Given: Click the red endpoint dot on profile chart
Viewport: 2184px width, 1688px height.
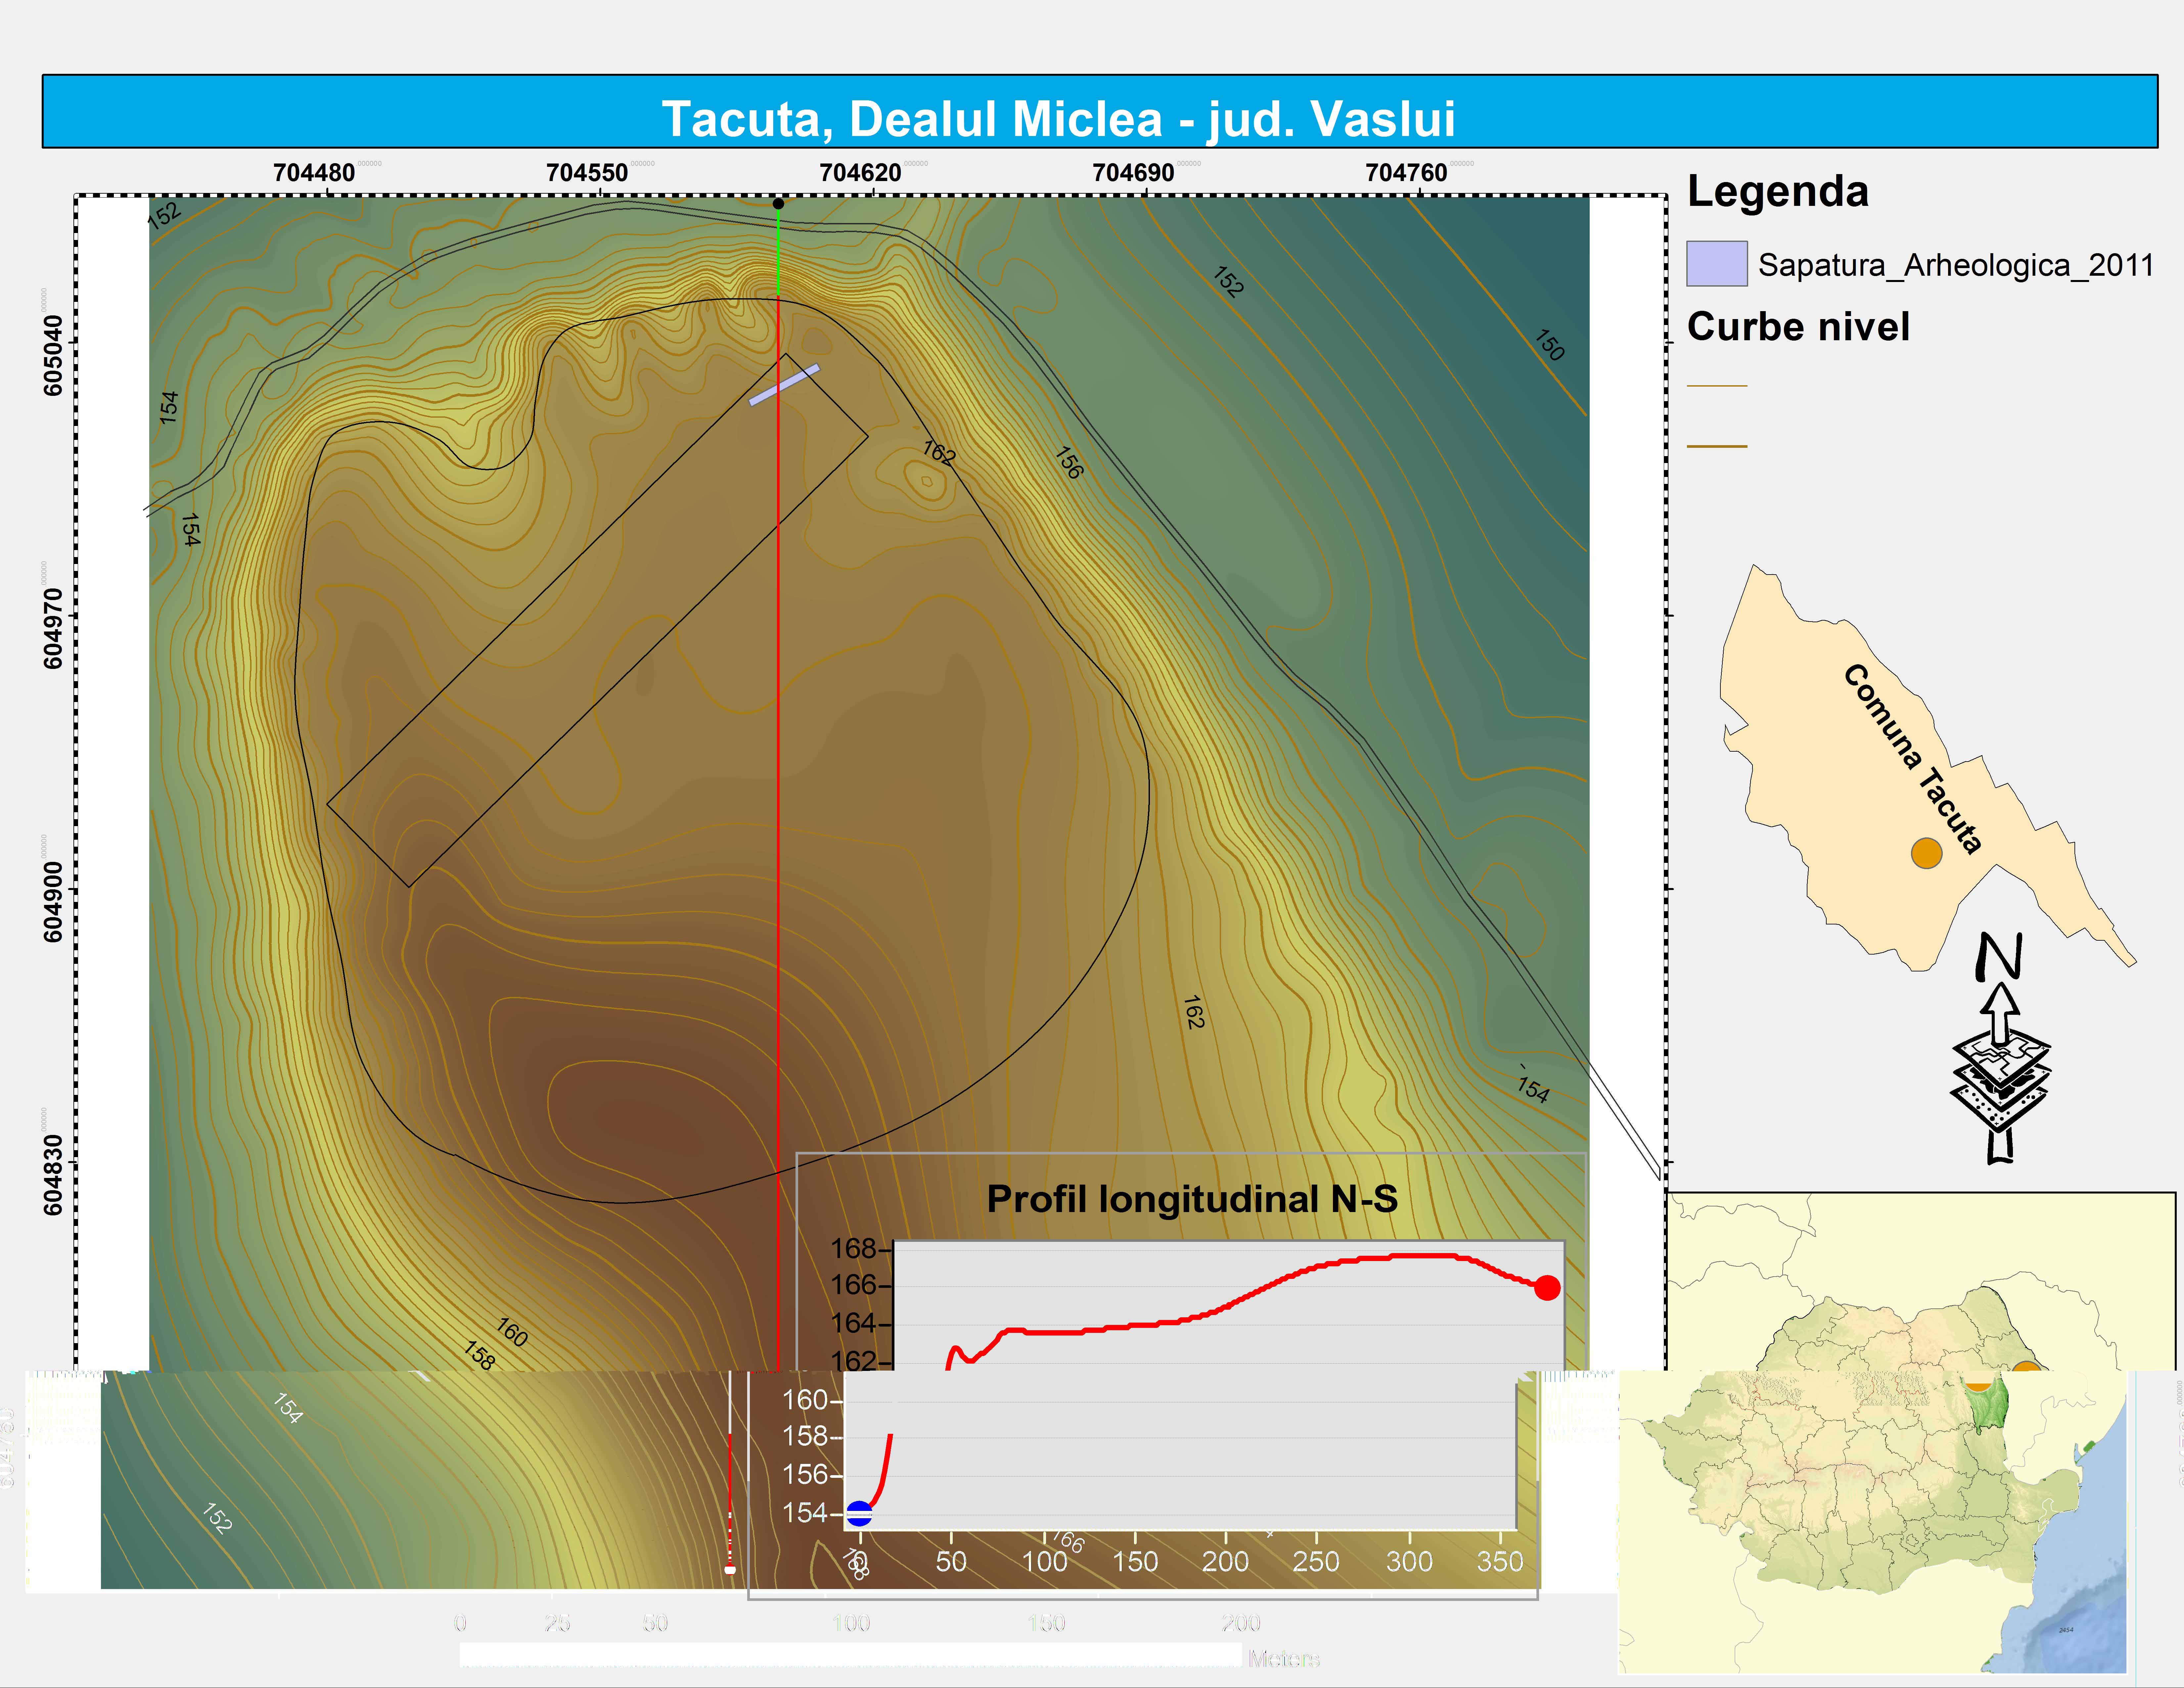Looking at the screenshot, I should point(1547,1288).
